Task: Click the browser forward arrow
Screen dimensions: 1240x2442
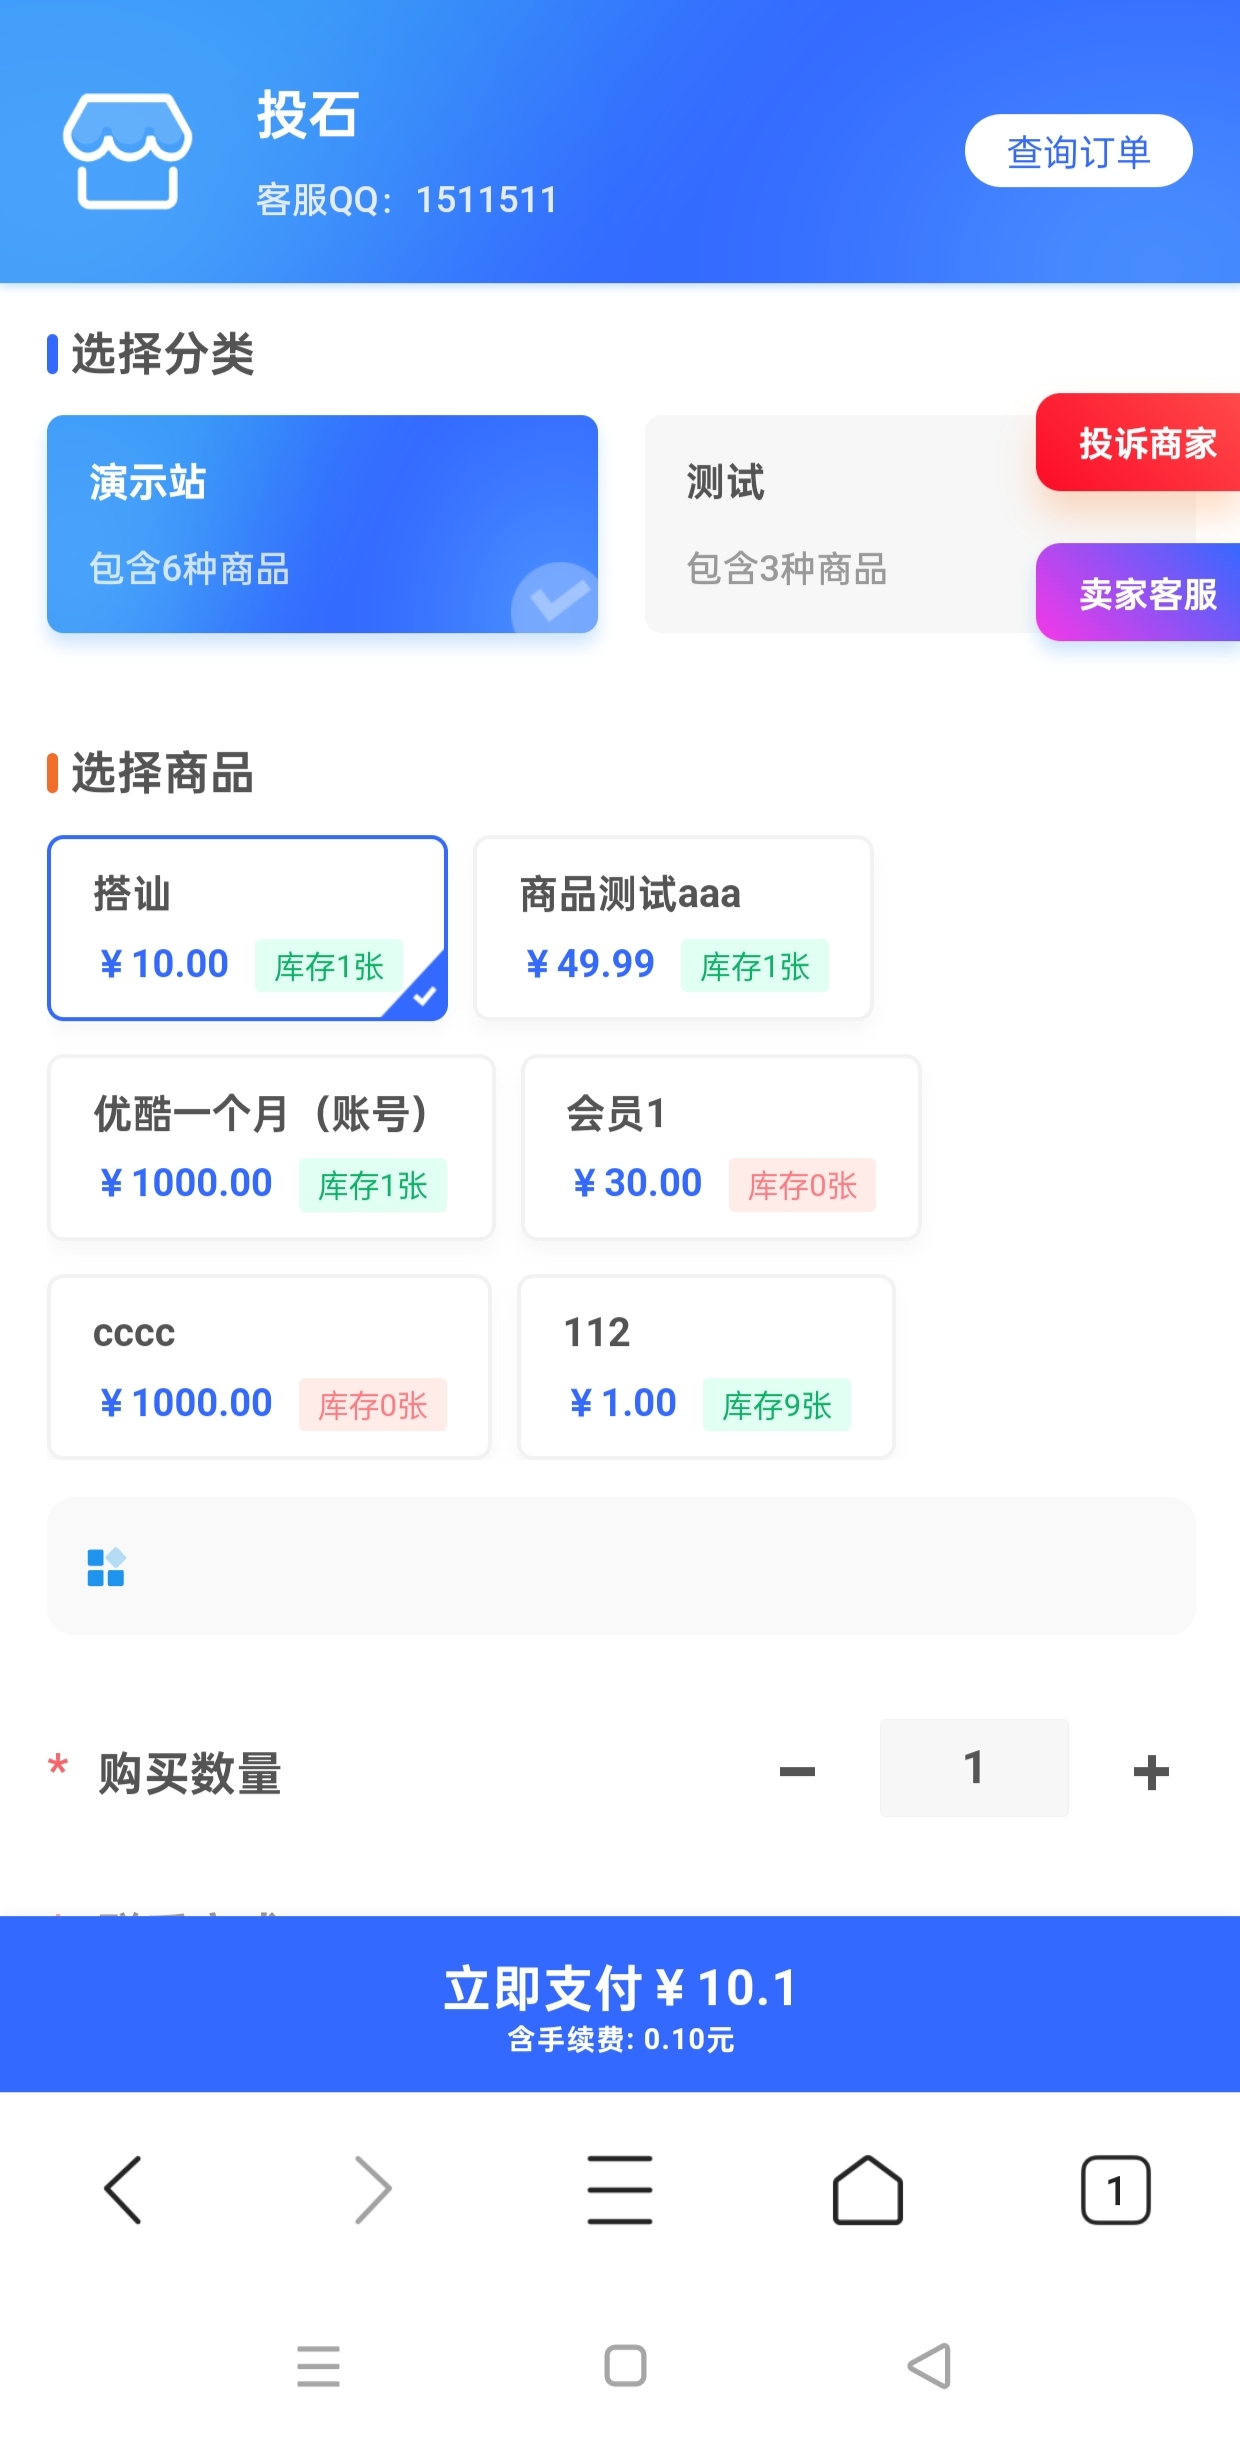Action: 373,2189
